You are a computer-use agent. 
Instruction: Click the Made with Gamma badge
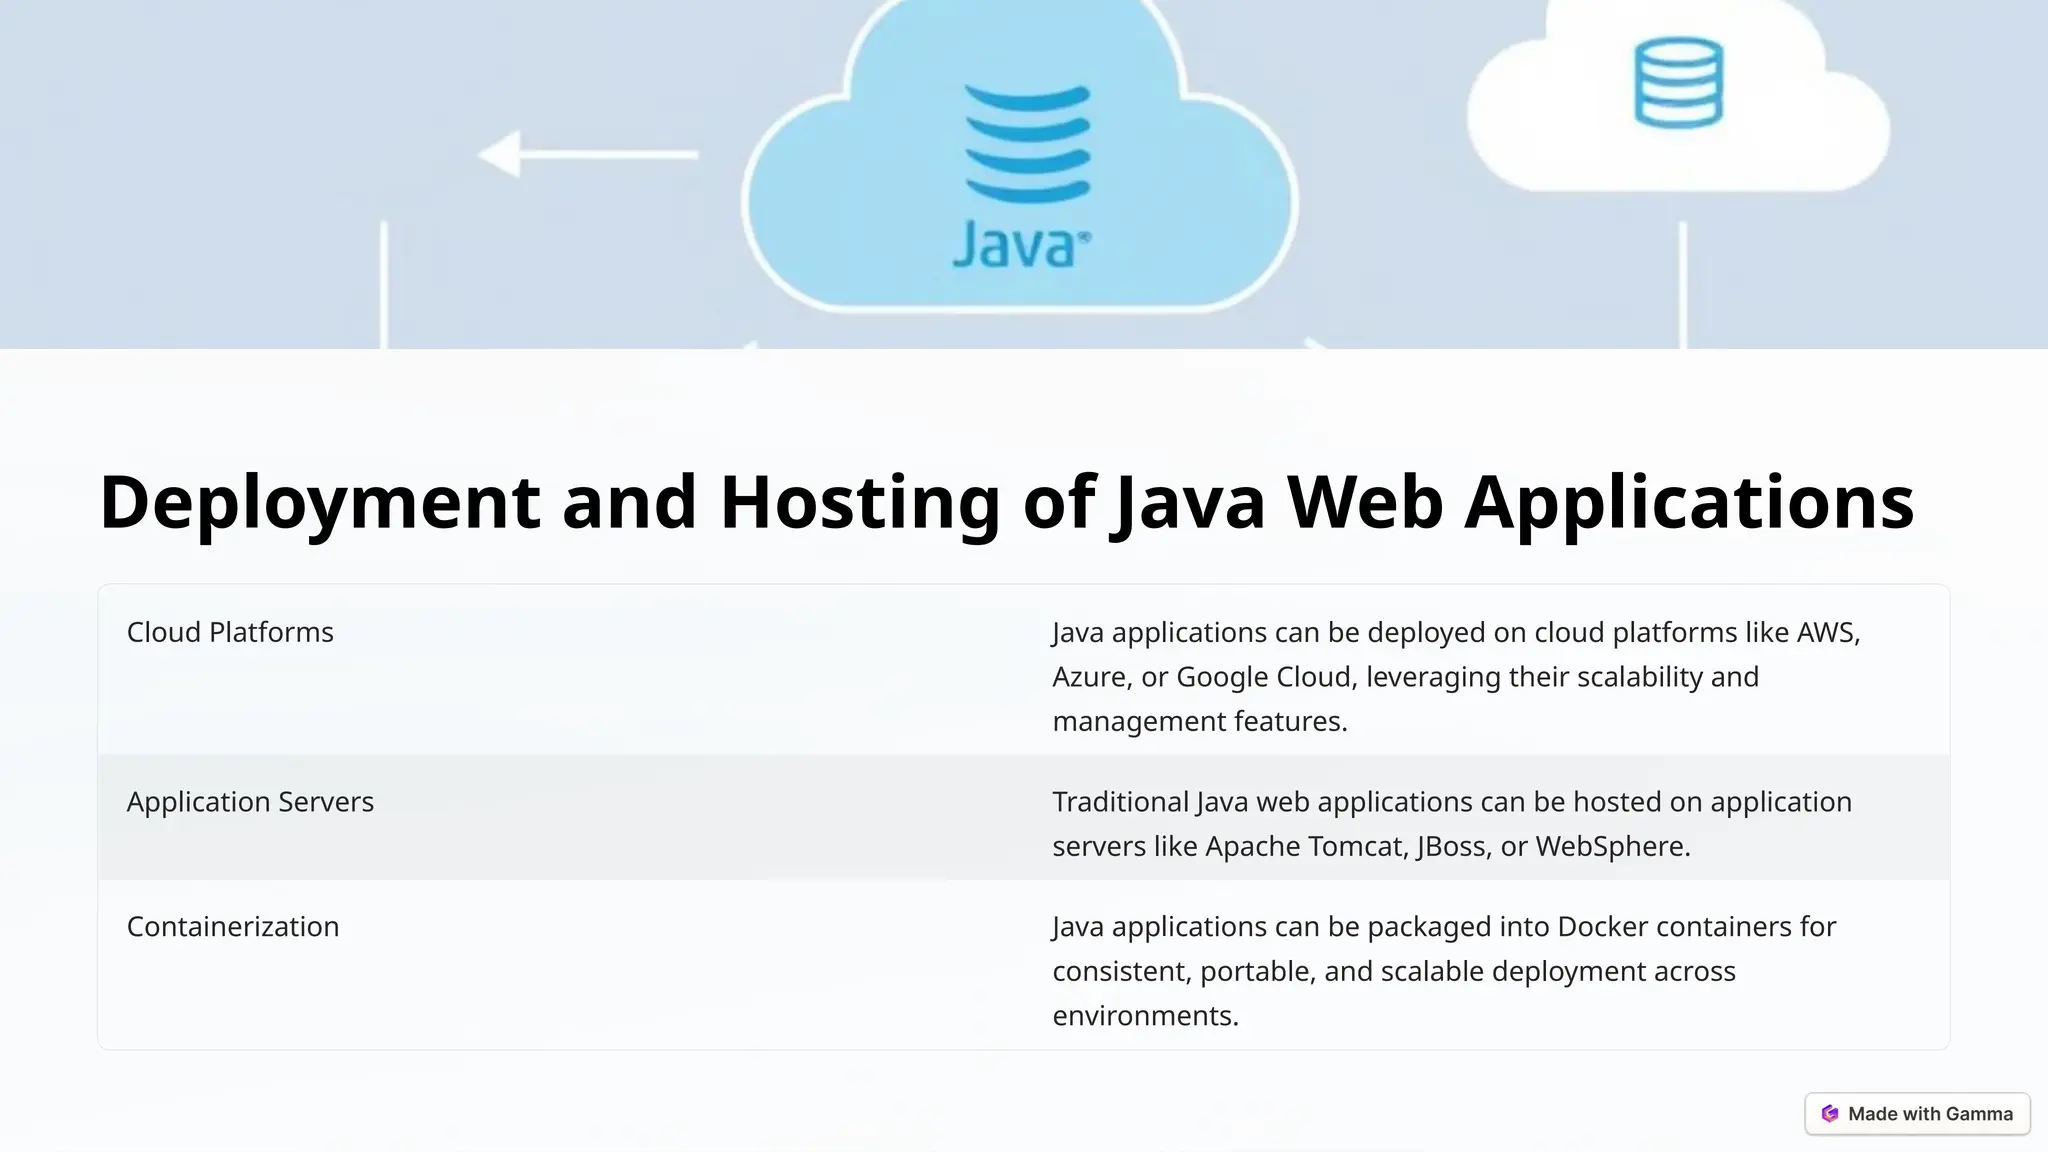(x=1917, y=1114)
